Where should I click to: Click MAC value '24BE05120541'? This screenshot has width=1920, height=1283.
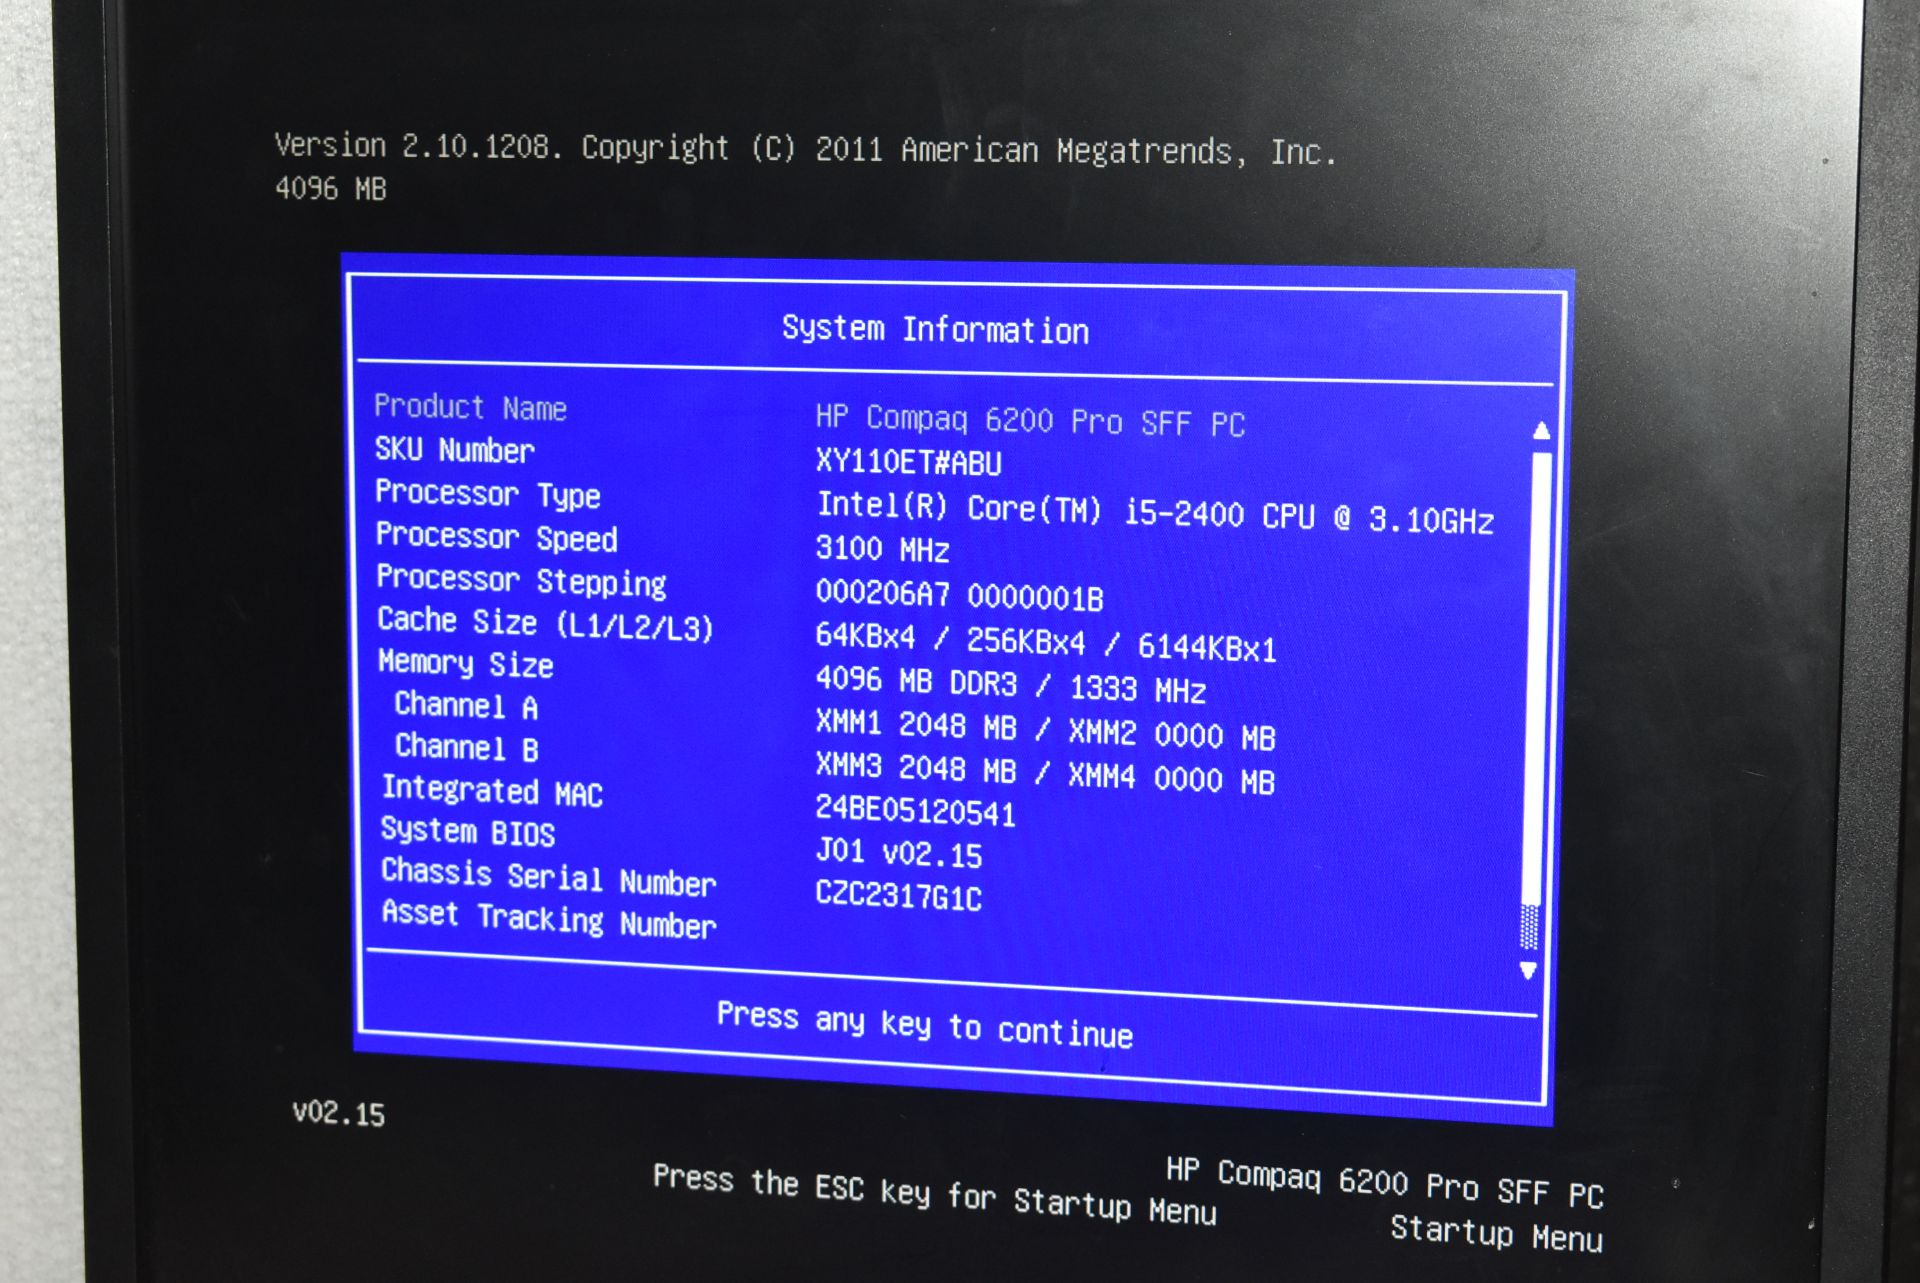point(915,811)
